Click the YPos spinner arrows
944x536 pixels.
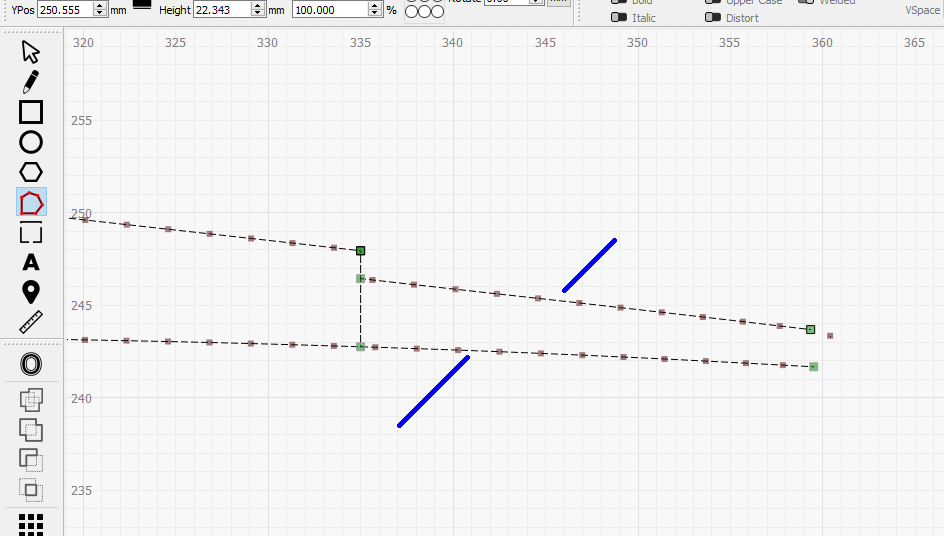pyautogui.click(x=99, y=9)
